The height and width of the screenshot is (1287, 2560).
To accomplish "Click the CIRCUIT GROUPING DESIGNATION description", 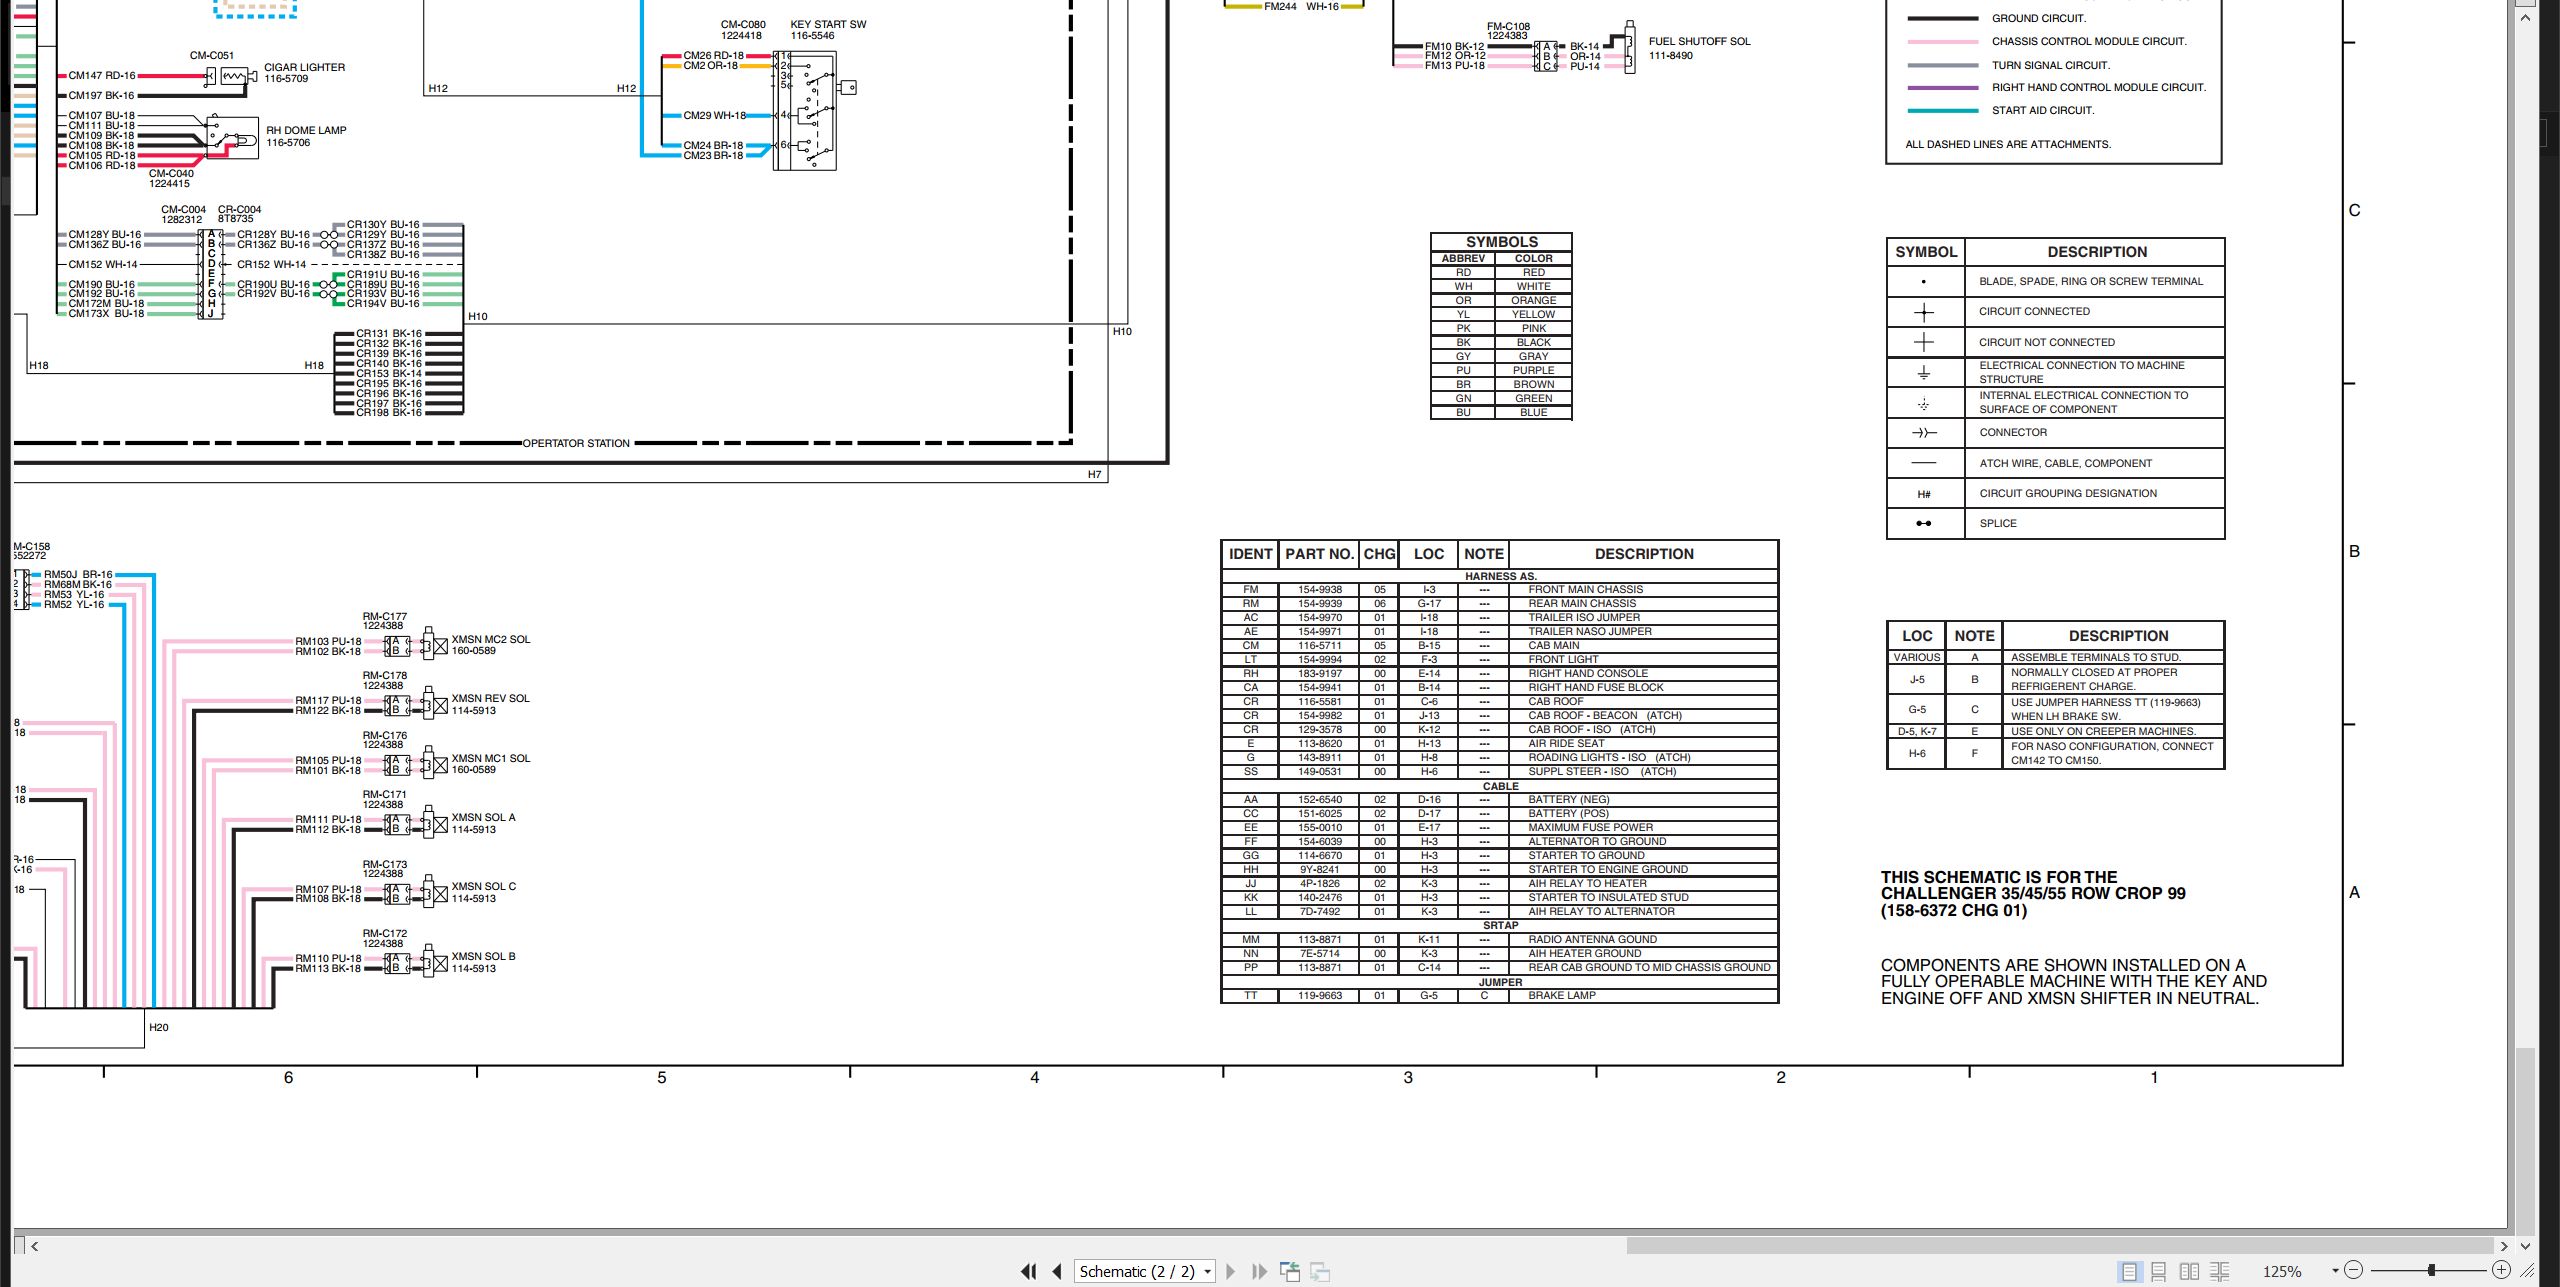I will tap(2068, 493).
